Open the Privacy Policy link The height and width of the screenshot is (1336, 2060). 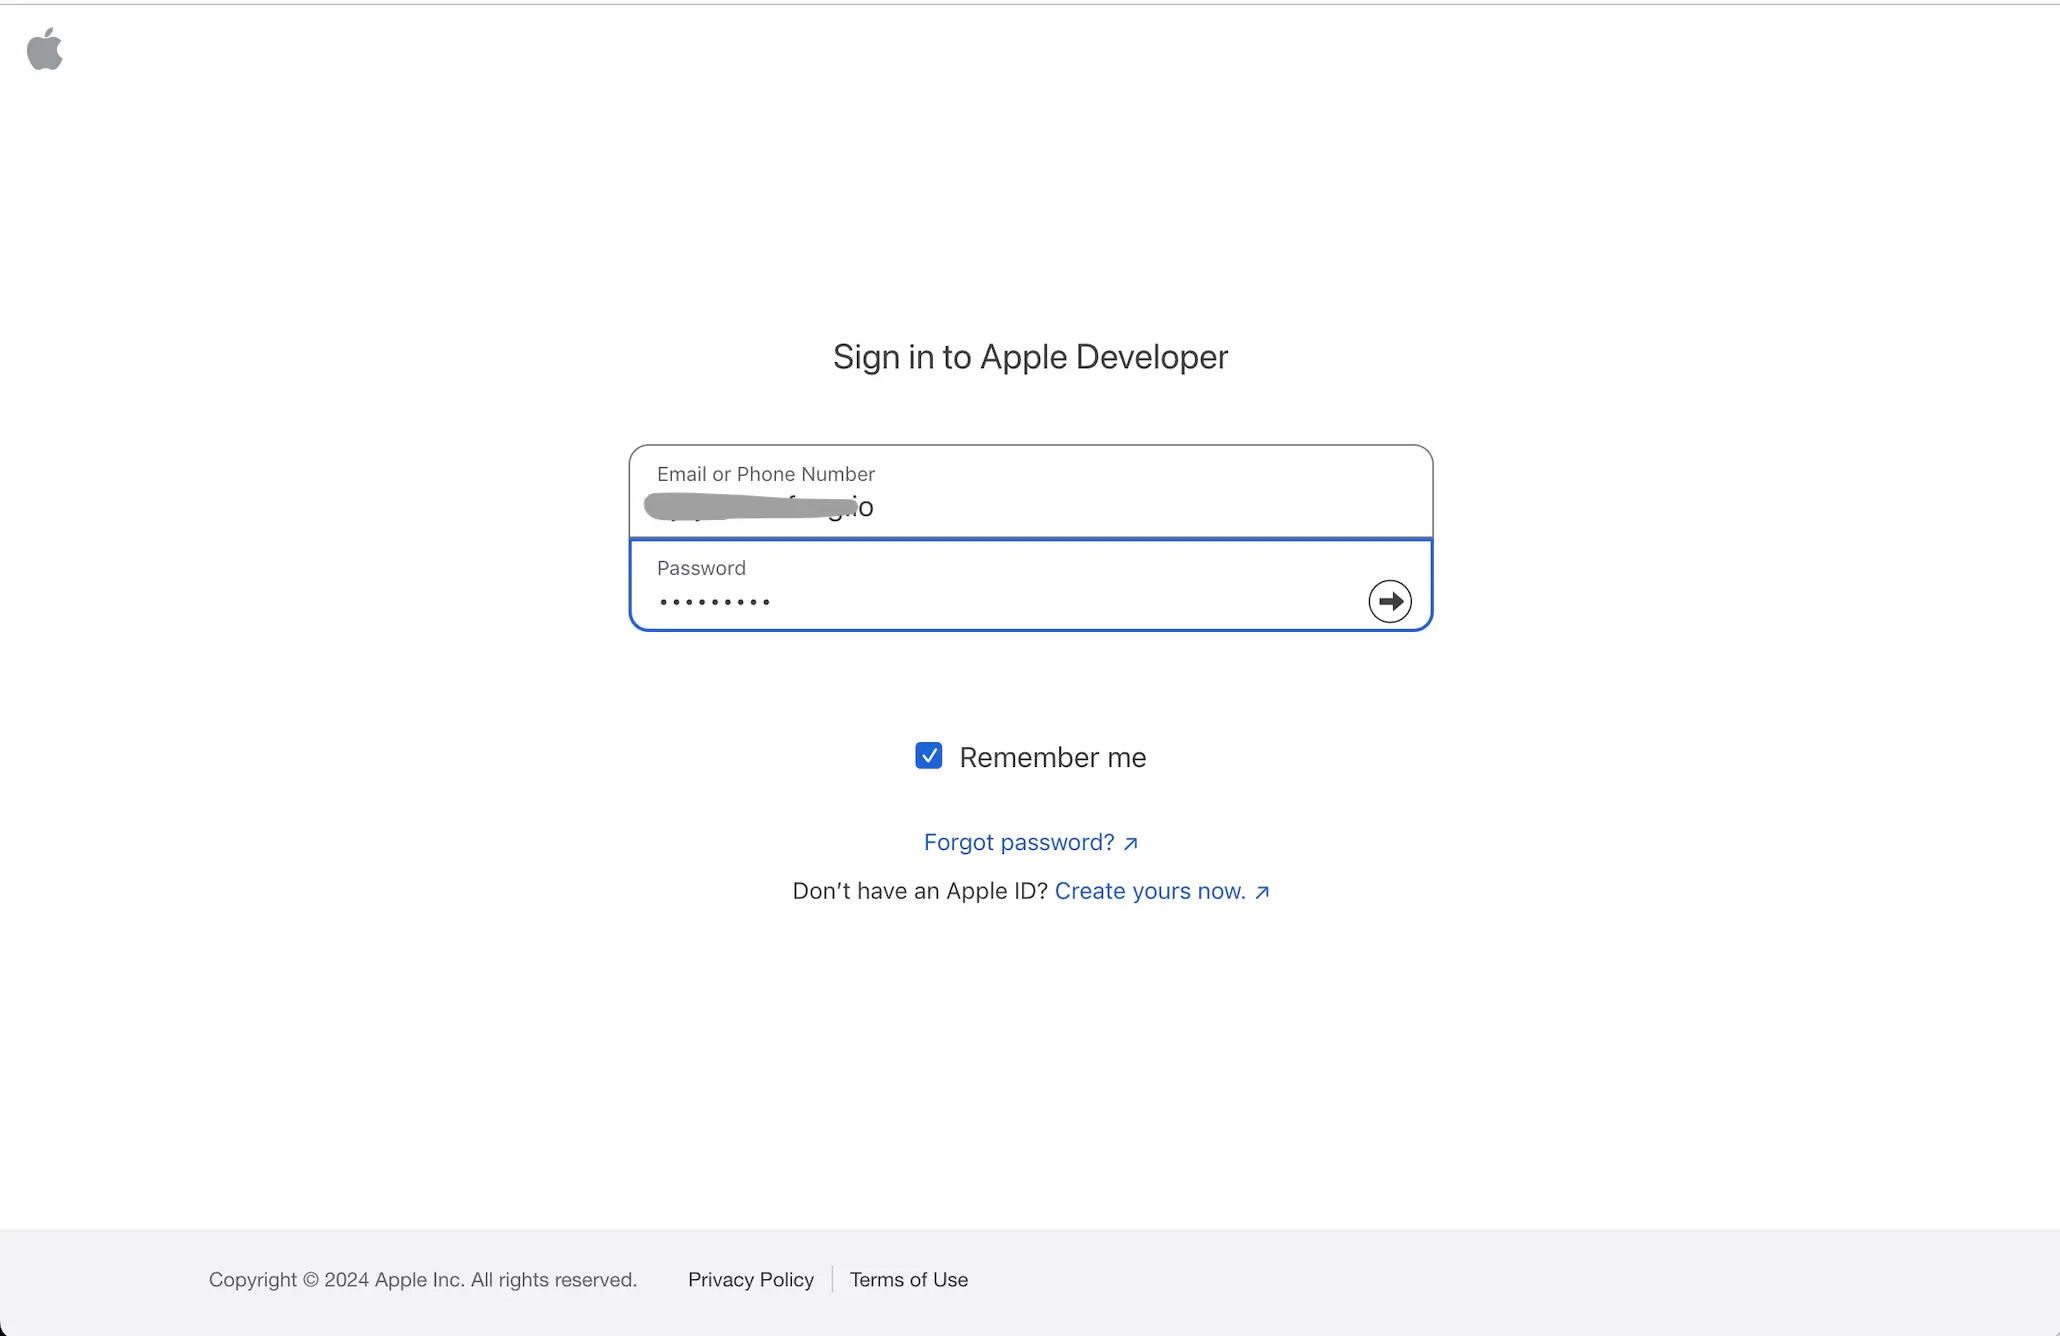[x=751, y=1279]
